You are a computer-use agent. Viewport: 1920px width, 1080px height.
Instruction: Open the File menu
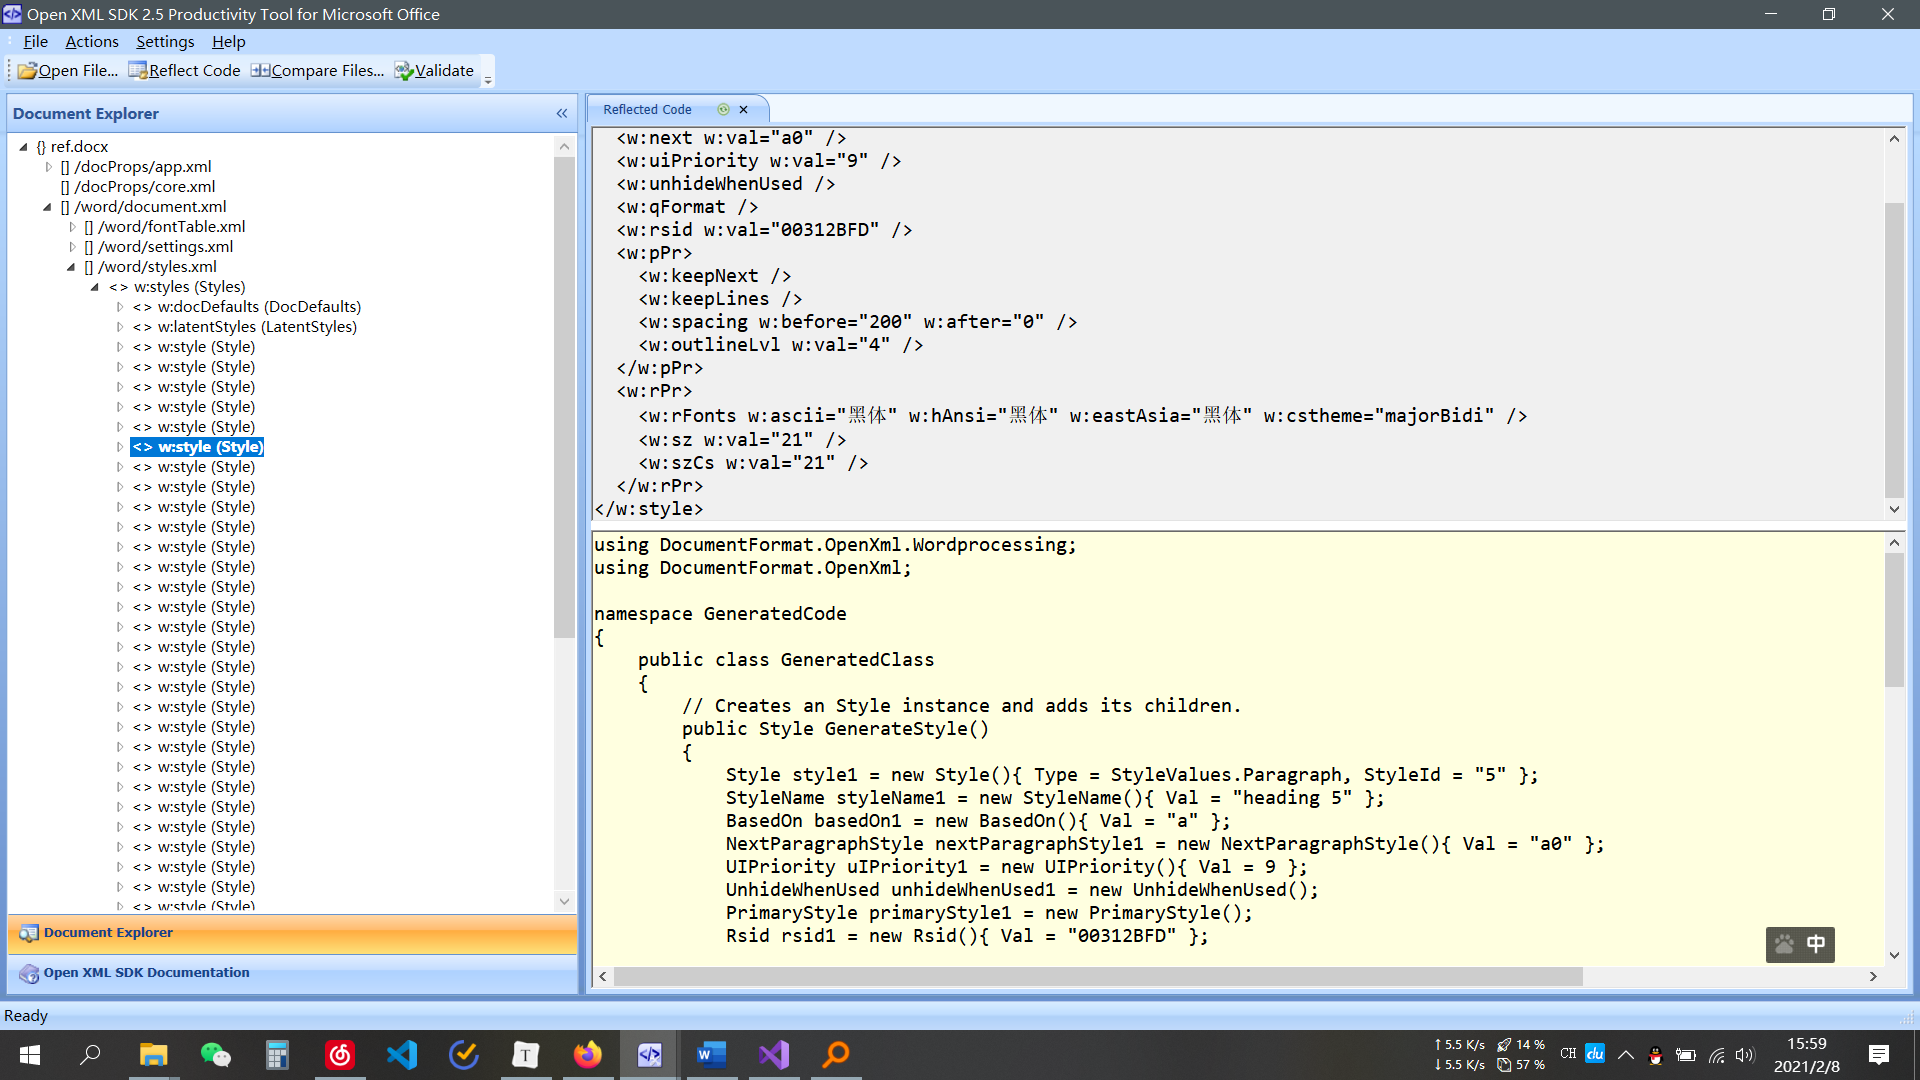pos(35,41)
